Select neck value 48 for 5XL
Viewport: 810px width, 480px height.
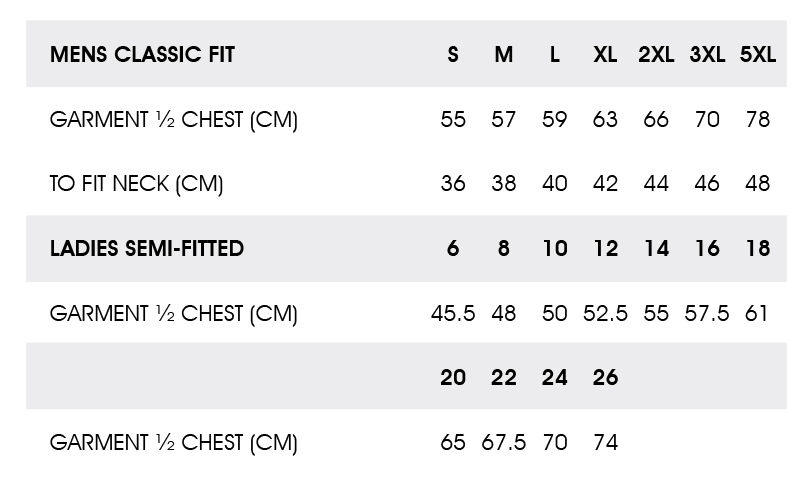point(758,184)
